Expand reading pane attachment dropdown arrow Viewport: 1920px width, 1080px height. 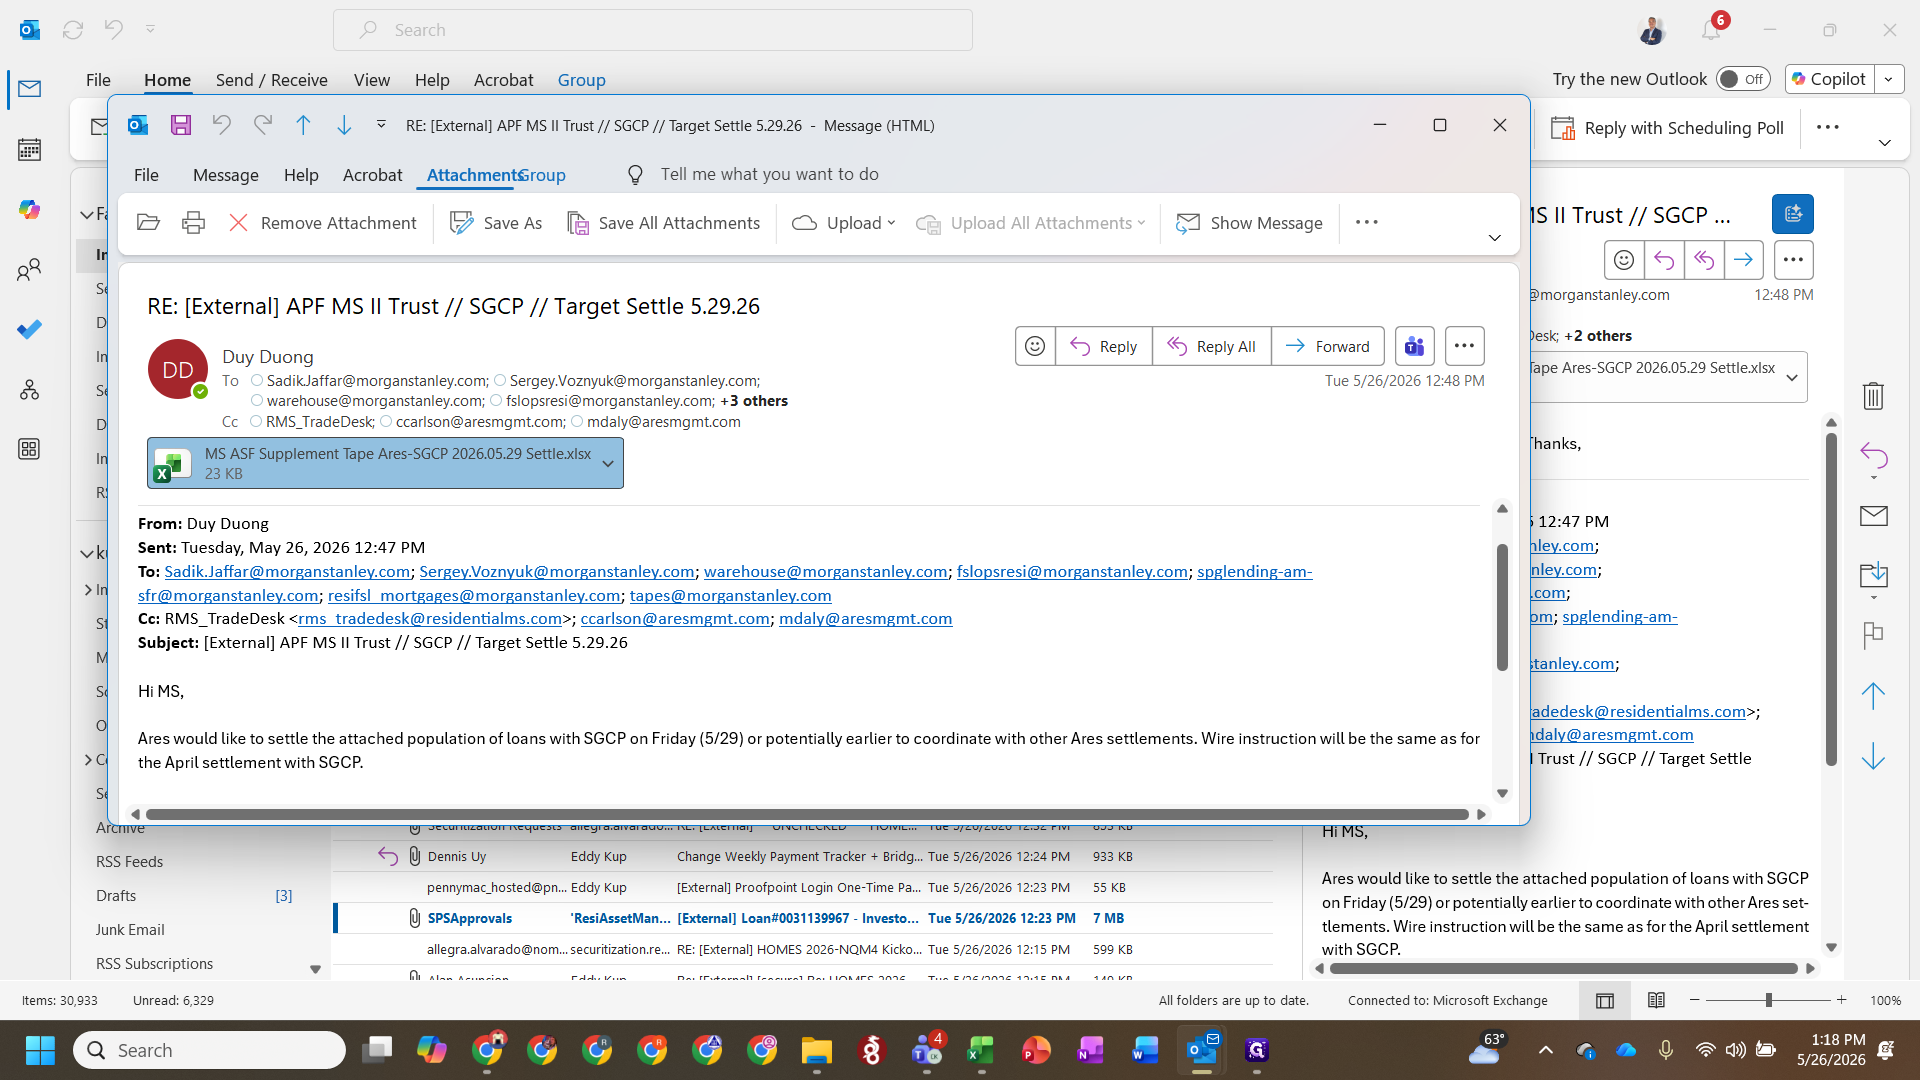pyautogui.click(x=1791, y=377)
